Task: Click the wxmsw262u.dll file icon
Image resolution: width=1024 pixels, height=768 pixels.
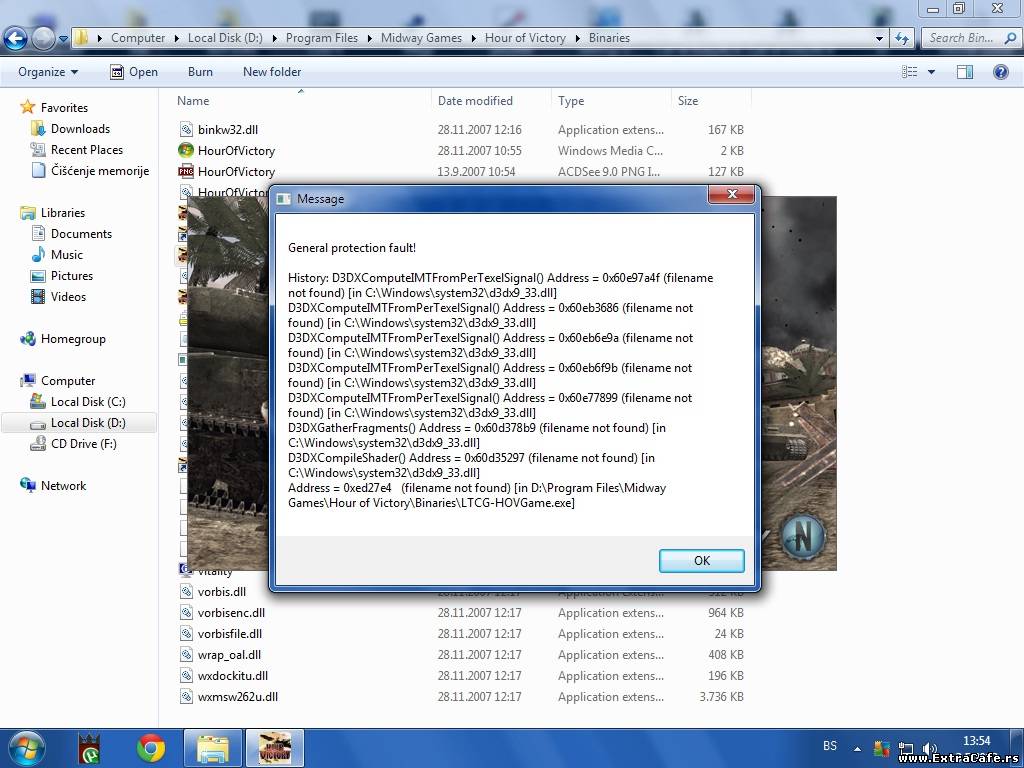Action: point(186,697)
